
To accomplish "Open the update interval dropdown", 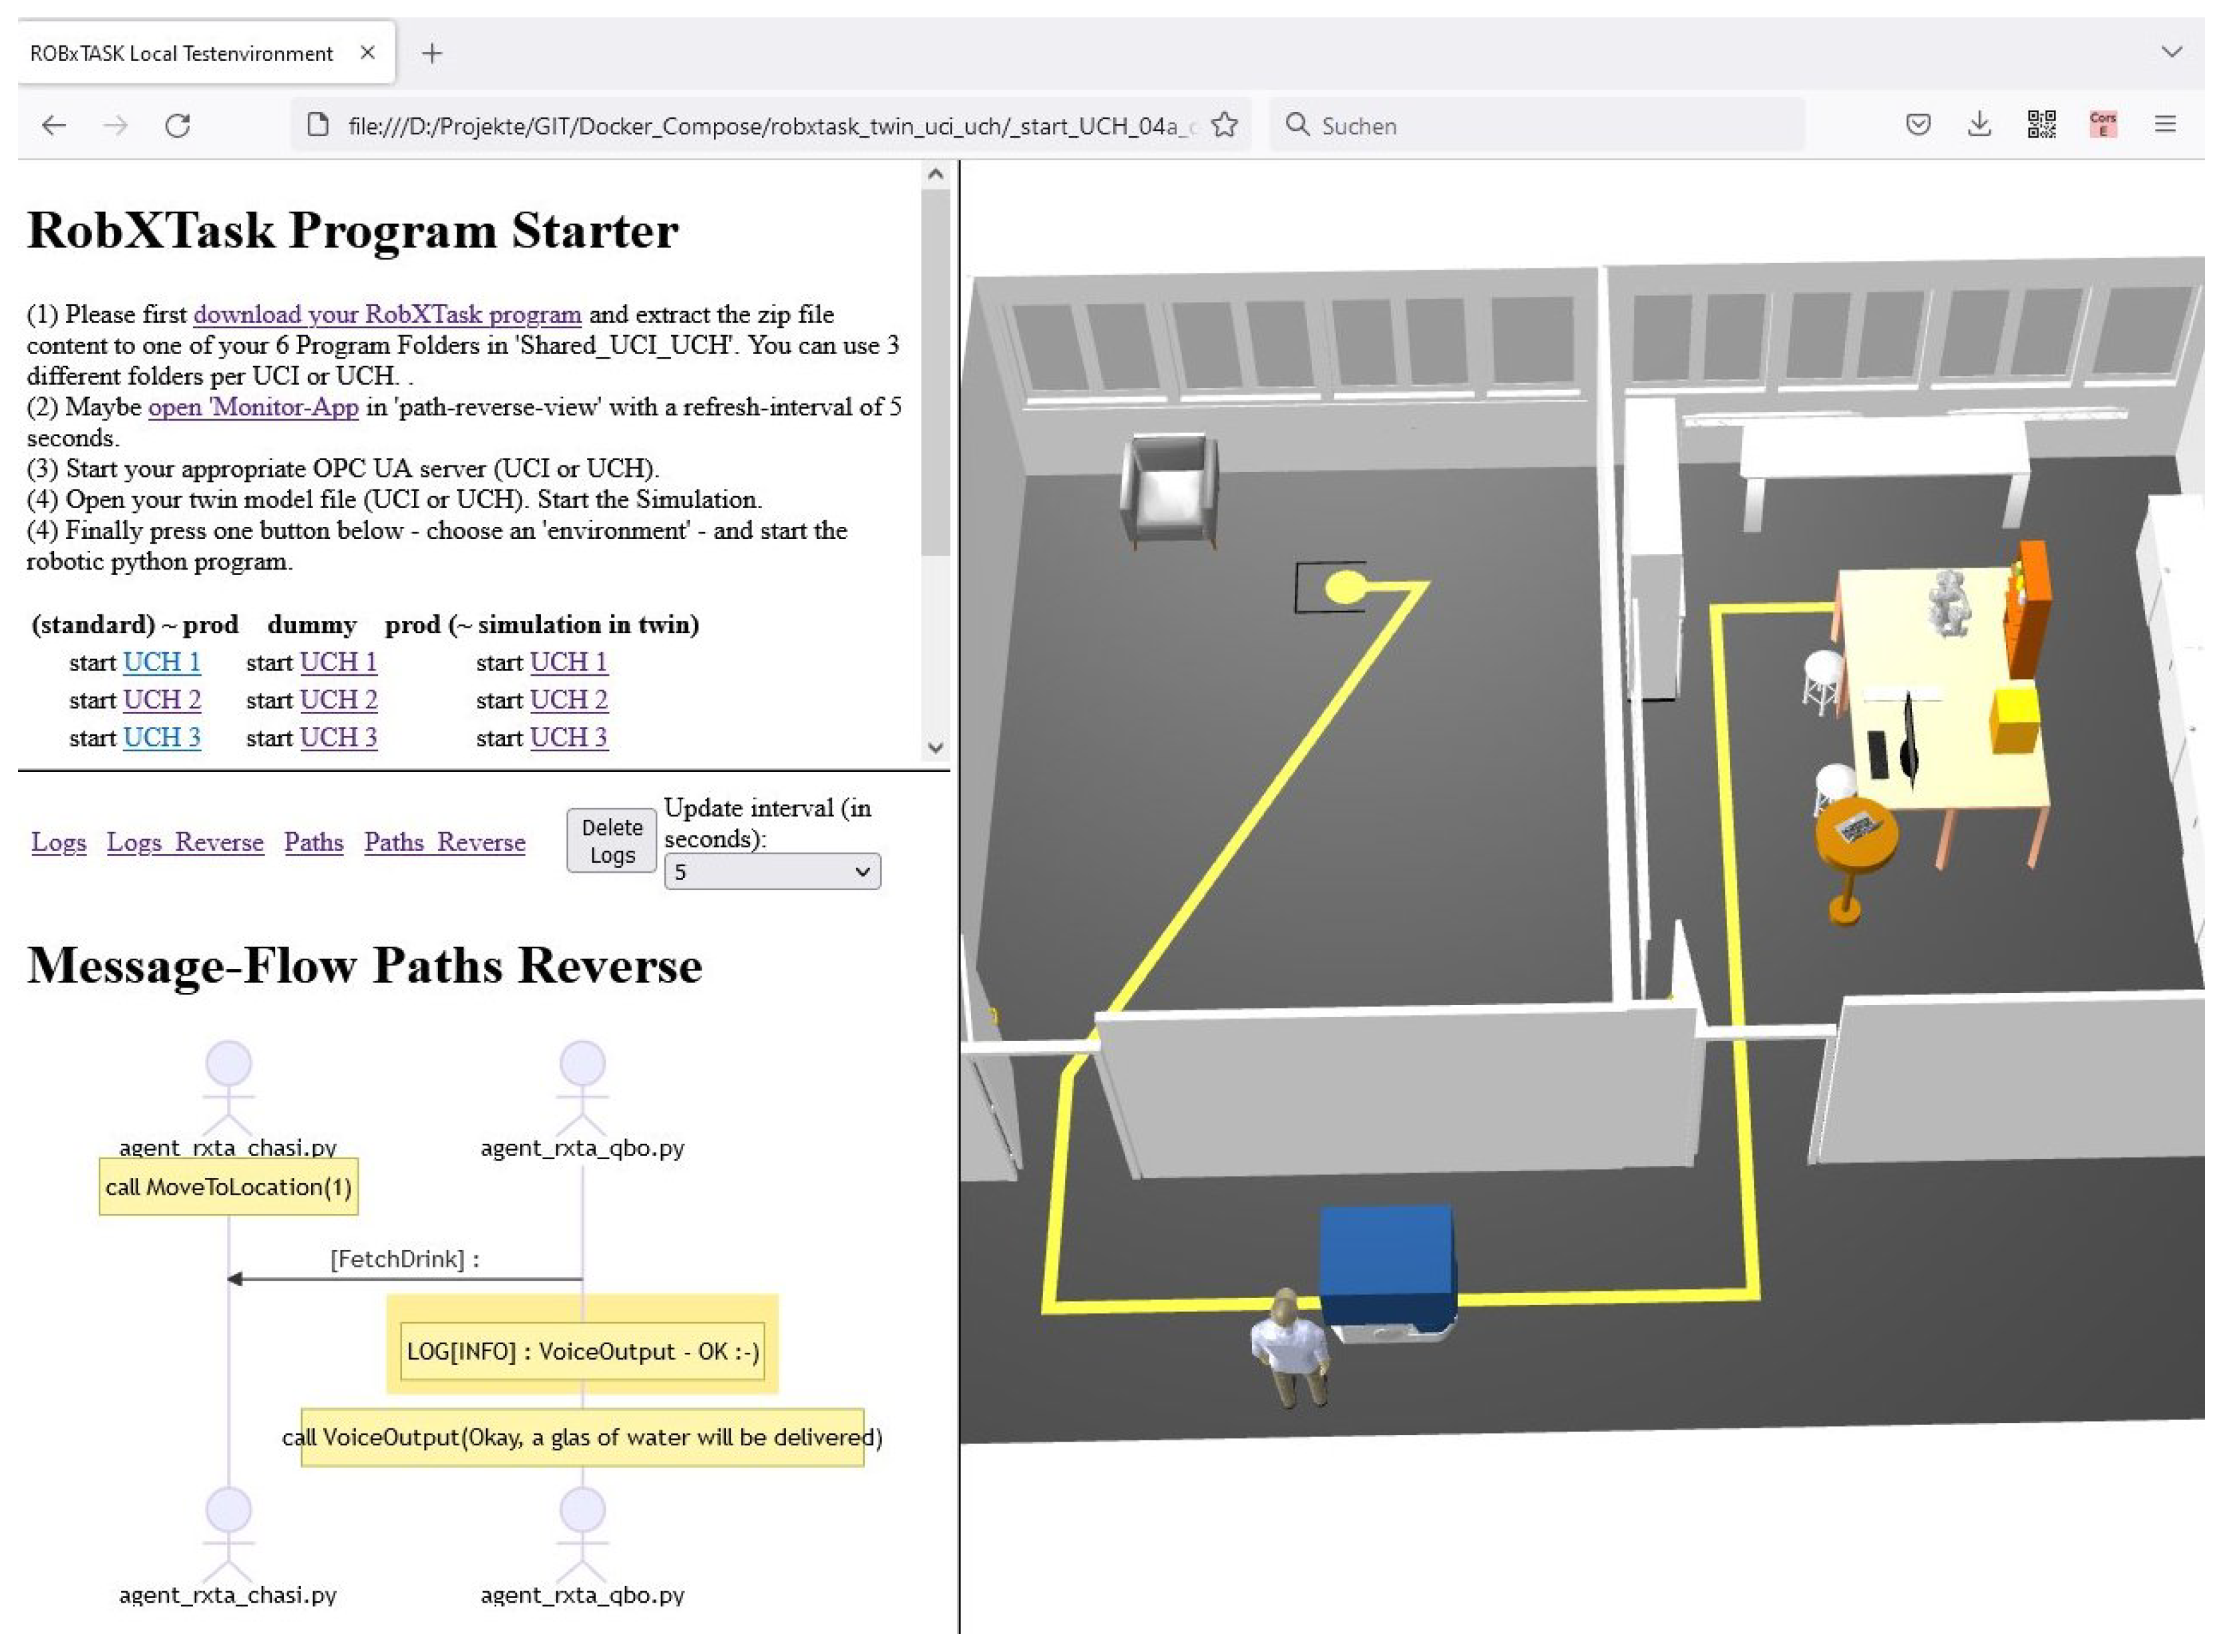I will (771, 871).
